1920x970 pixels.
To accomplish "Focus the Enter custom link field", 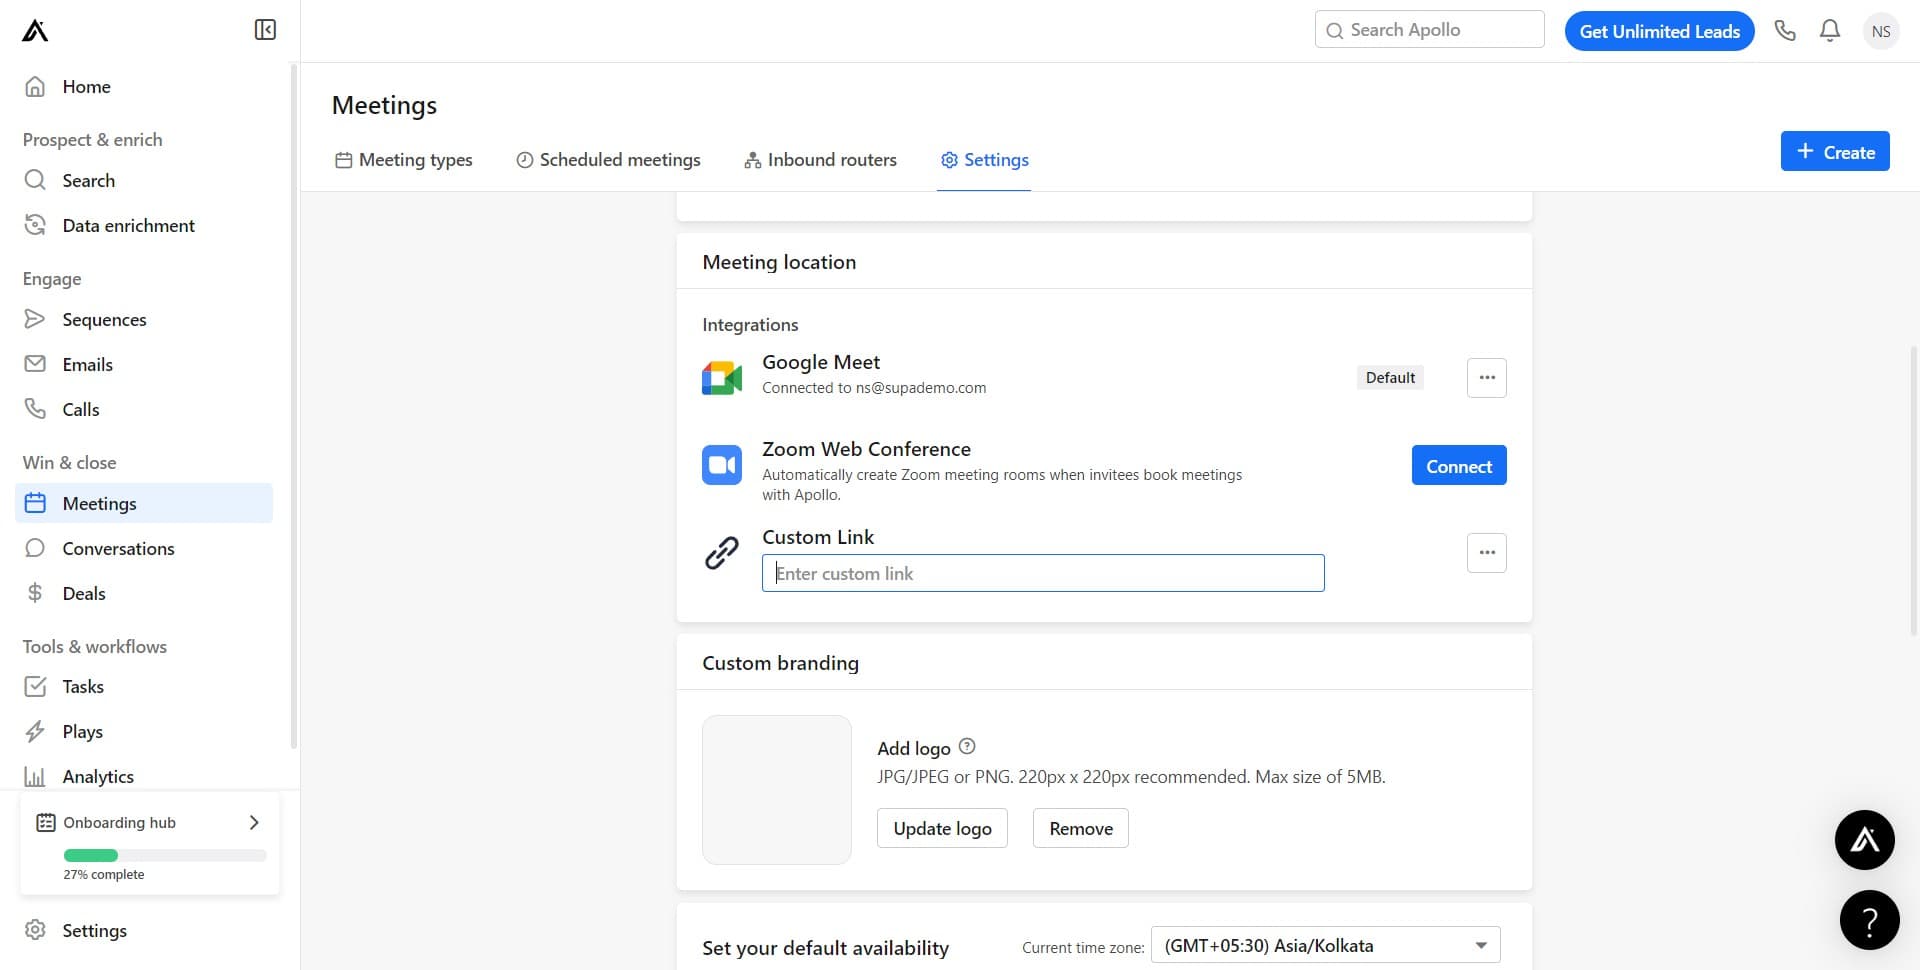I will point(1042,574).
